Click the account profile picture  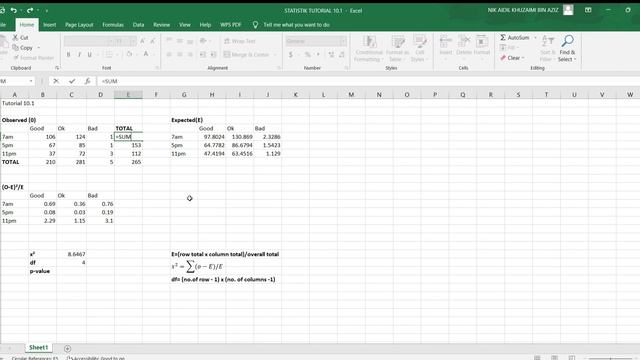point(568,10)
